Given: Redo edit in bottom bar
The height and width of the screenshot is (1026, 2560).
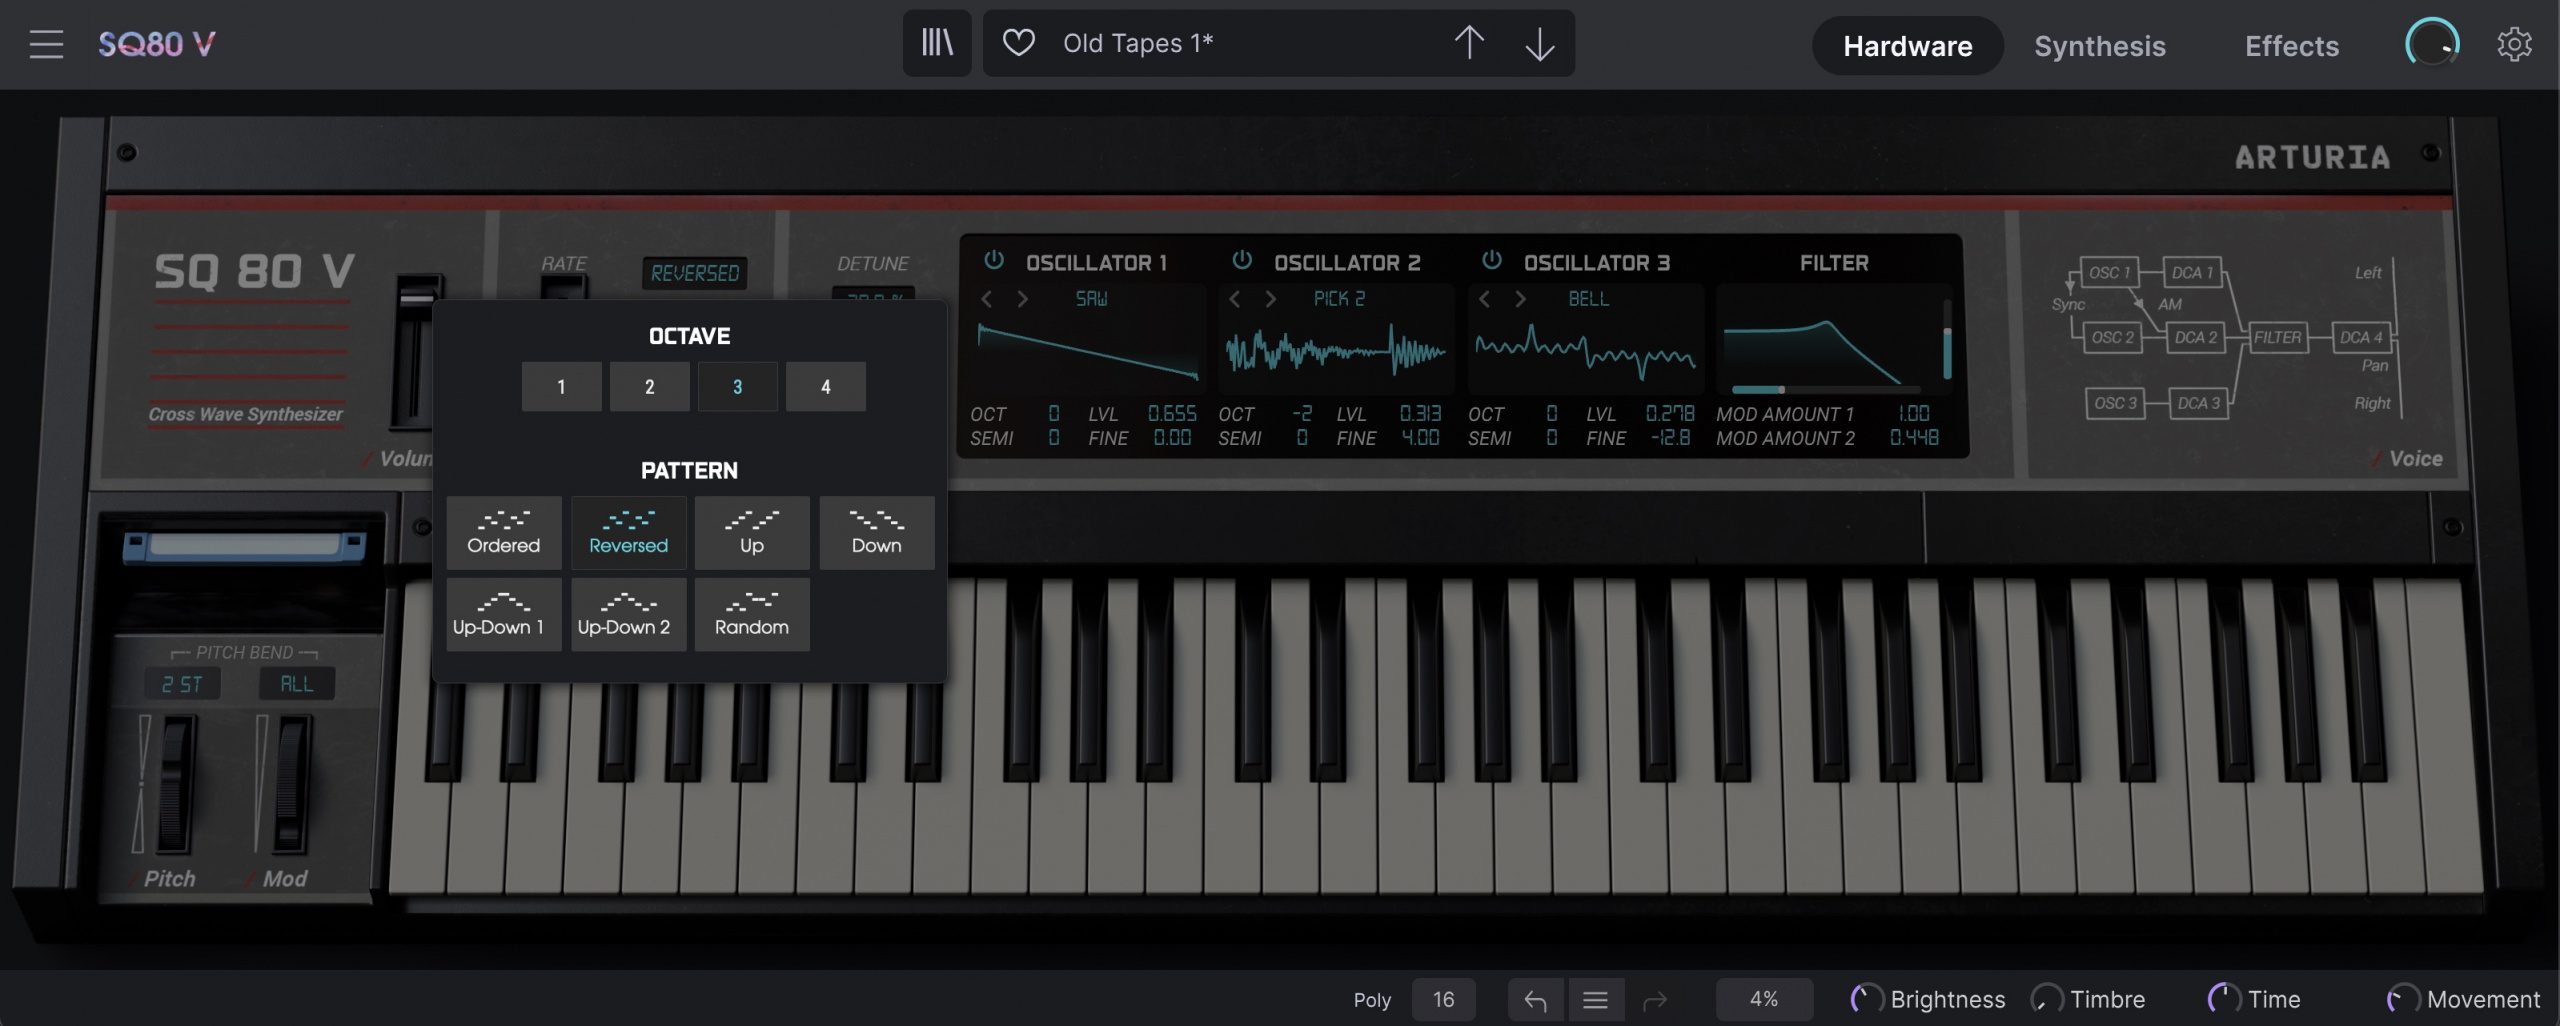Looking at the screenshot, I should pos(1655,999).
